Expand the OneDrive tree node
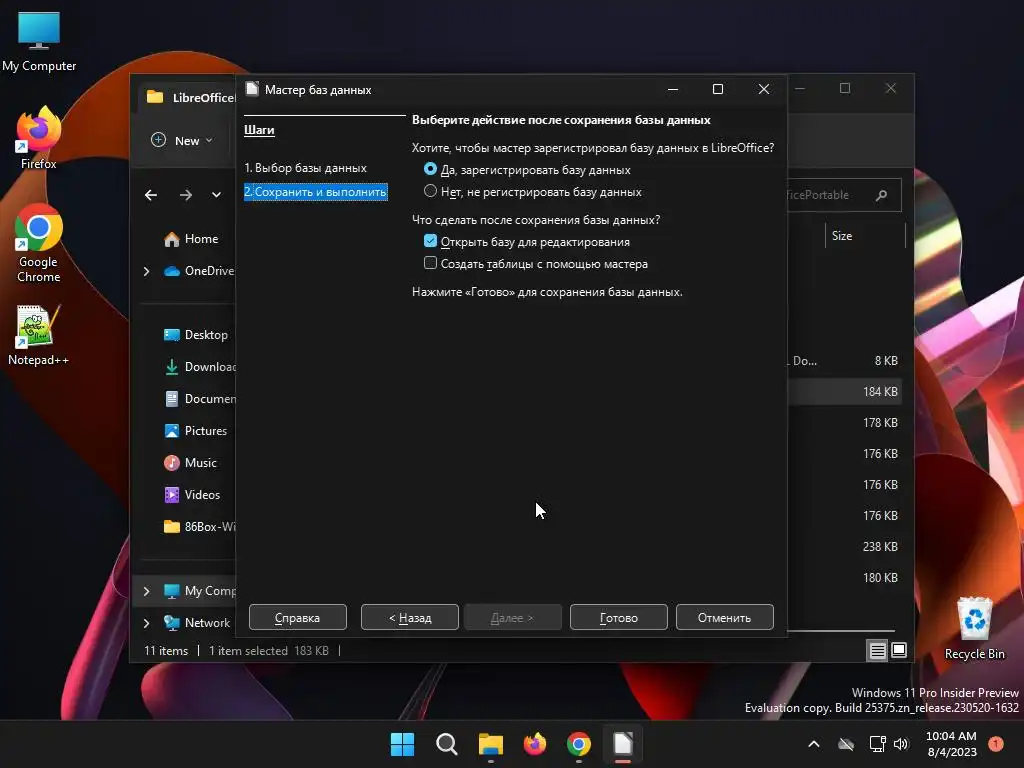The width and height of the screenshot is (1024, 768). coord(146,271)
